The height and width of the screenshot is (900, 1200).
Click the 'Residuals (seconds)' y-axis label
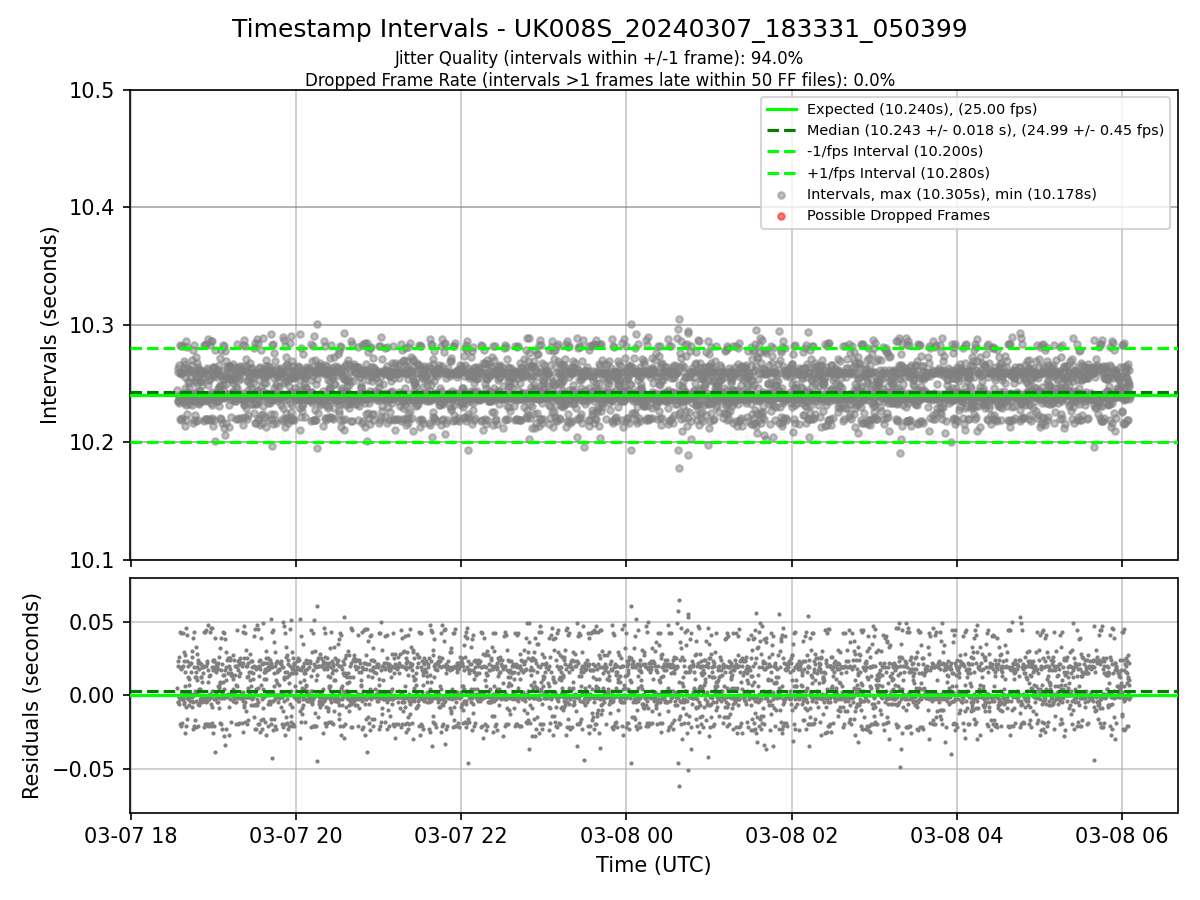32,696
